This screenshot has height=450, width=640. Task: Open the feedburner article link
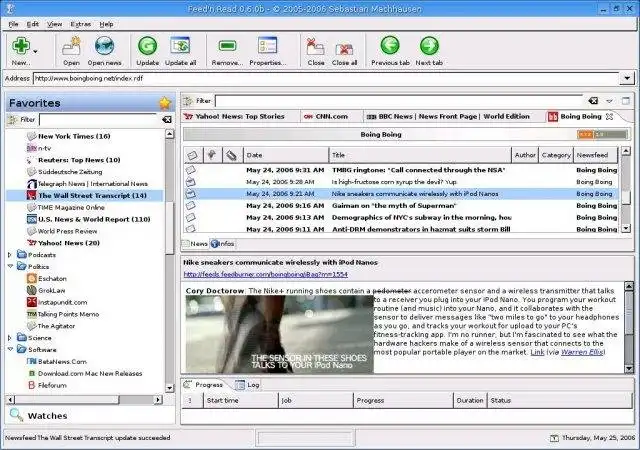[x=265, y=274]
